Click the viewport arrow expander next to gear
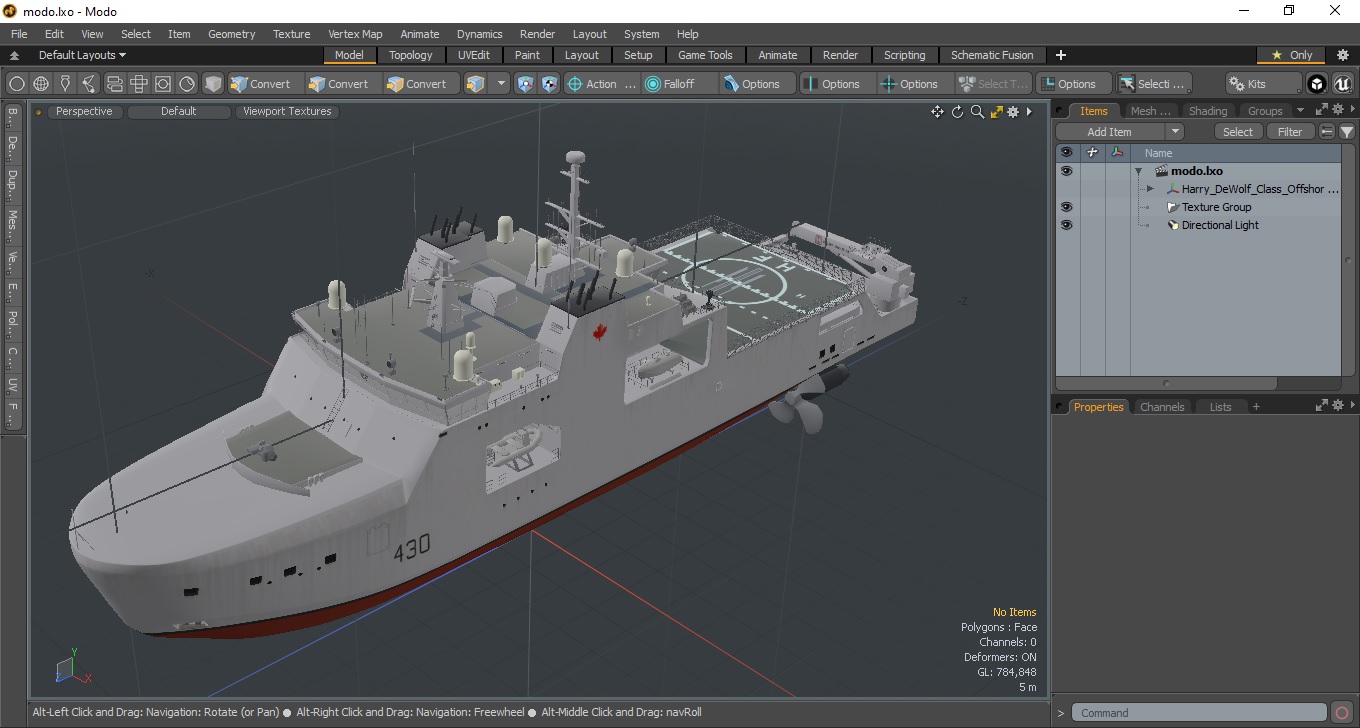This screenshot has width=1360, height=728. point(1029,112)
